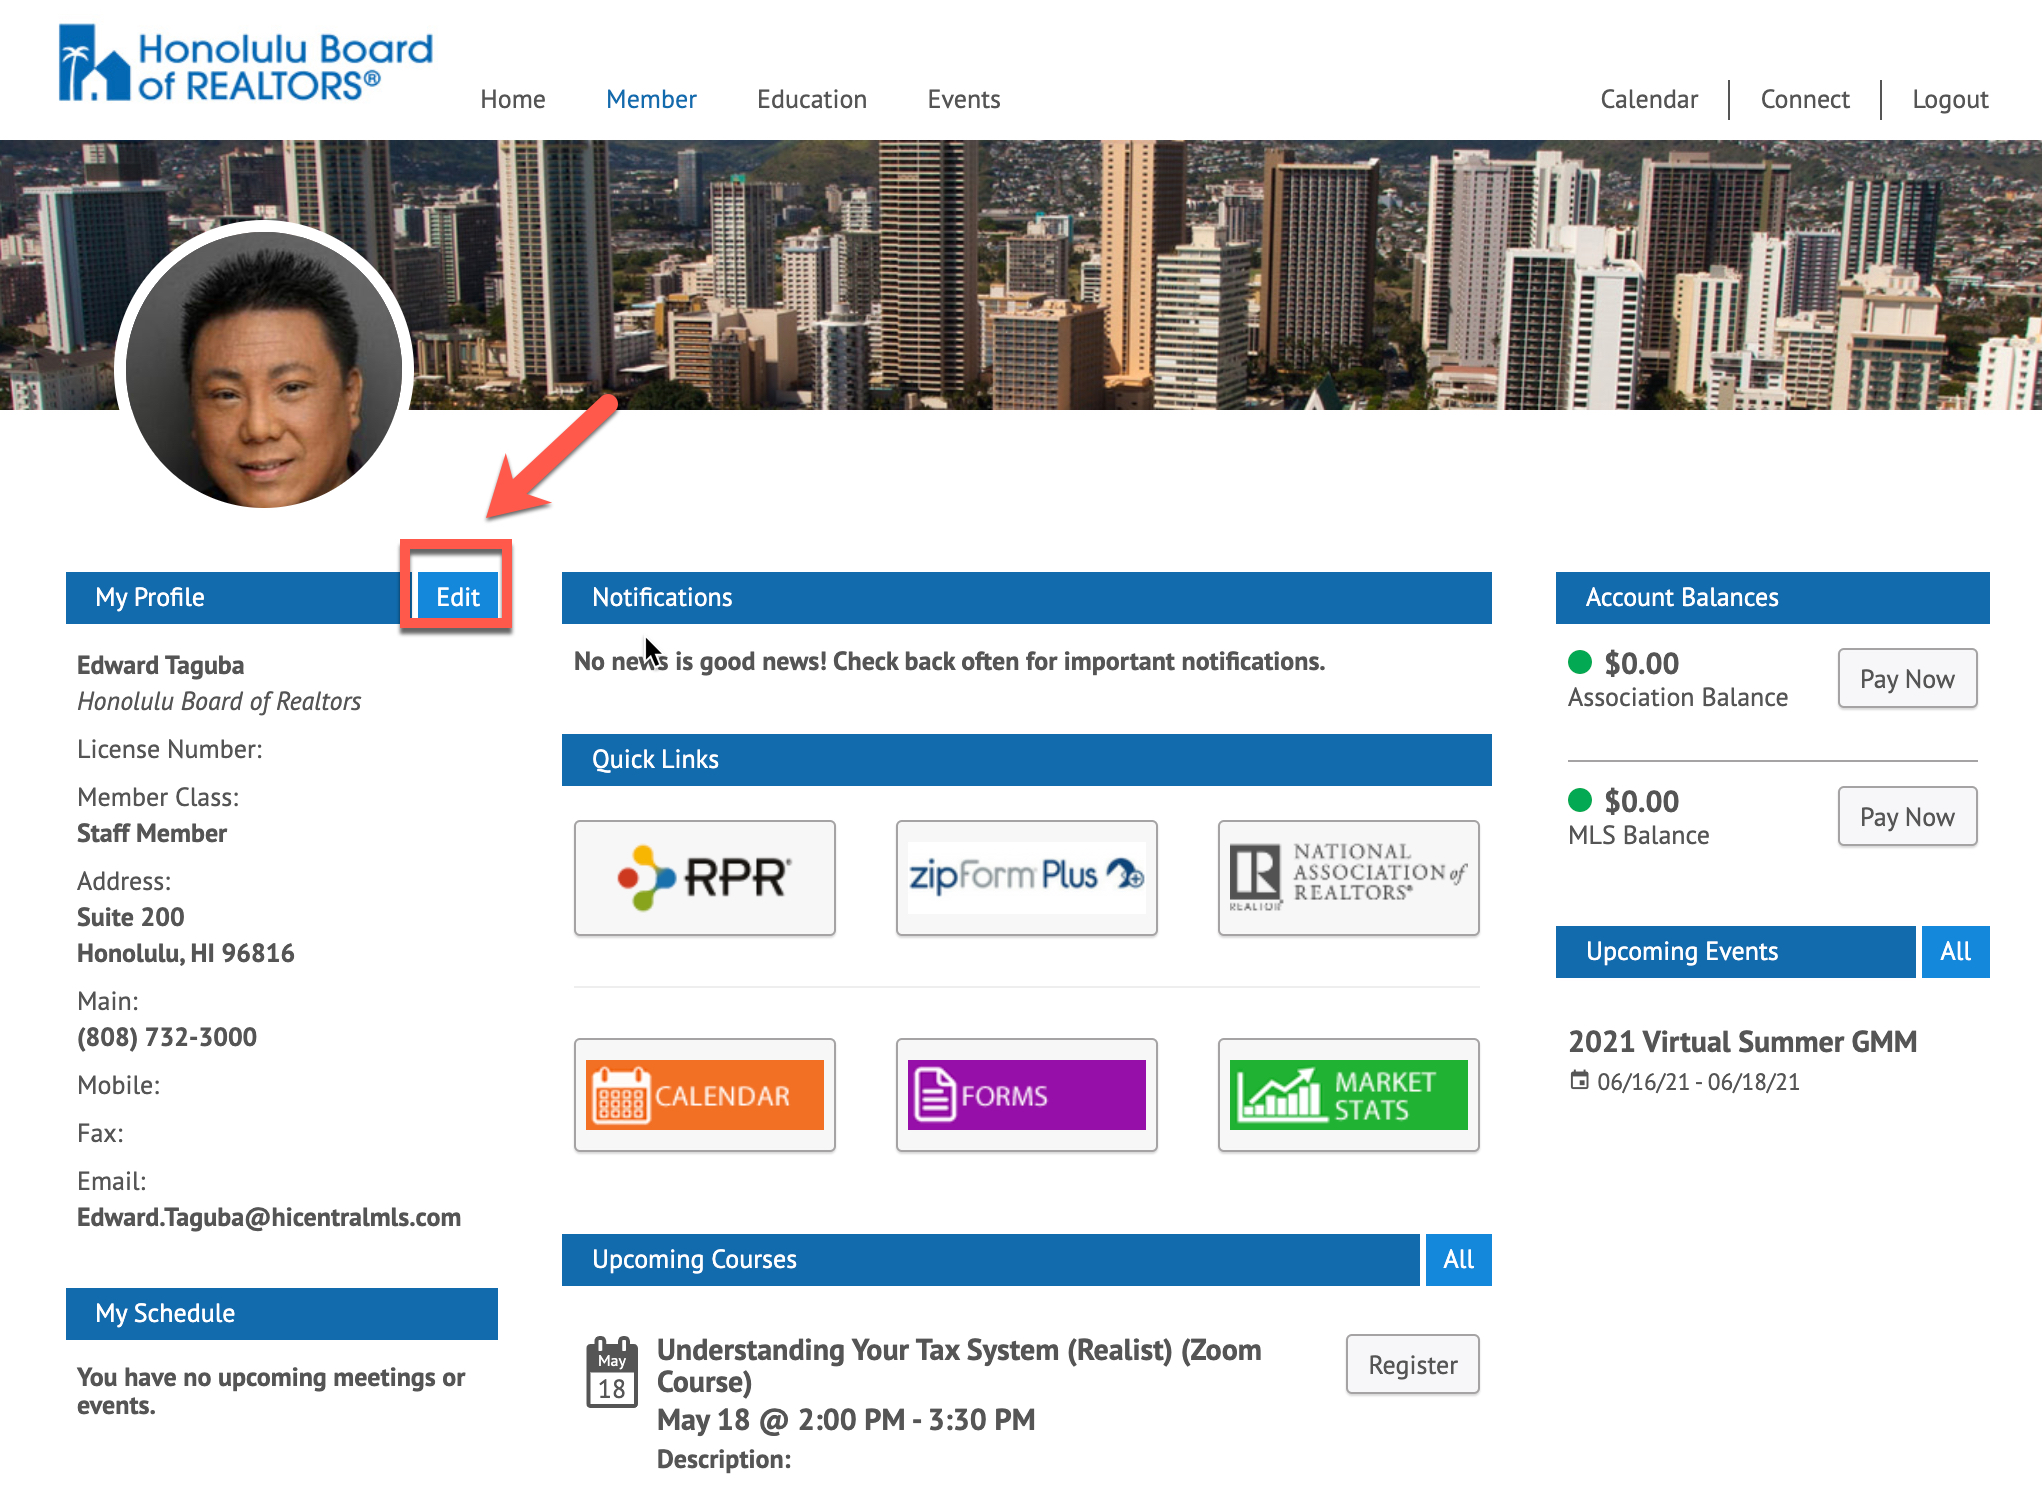Open National Association of Realtors link
Viewport: 2042px width, 1486px height.
1348,877
